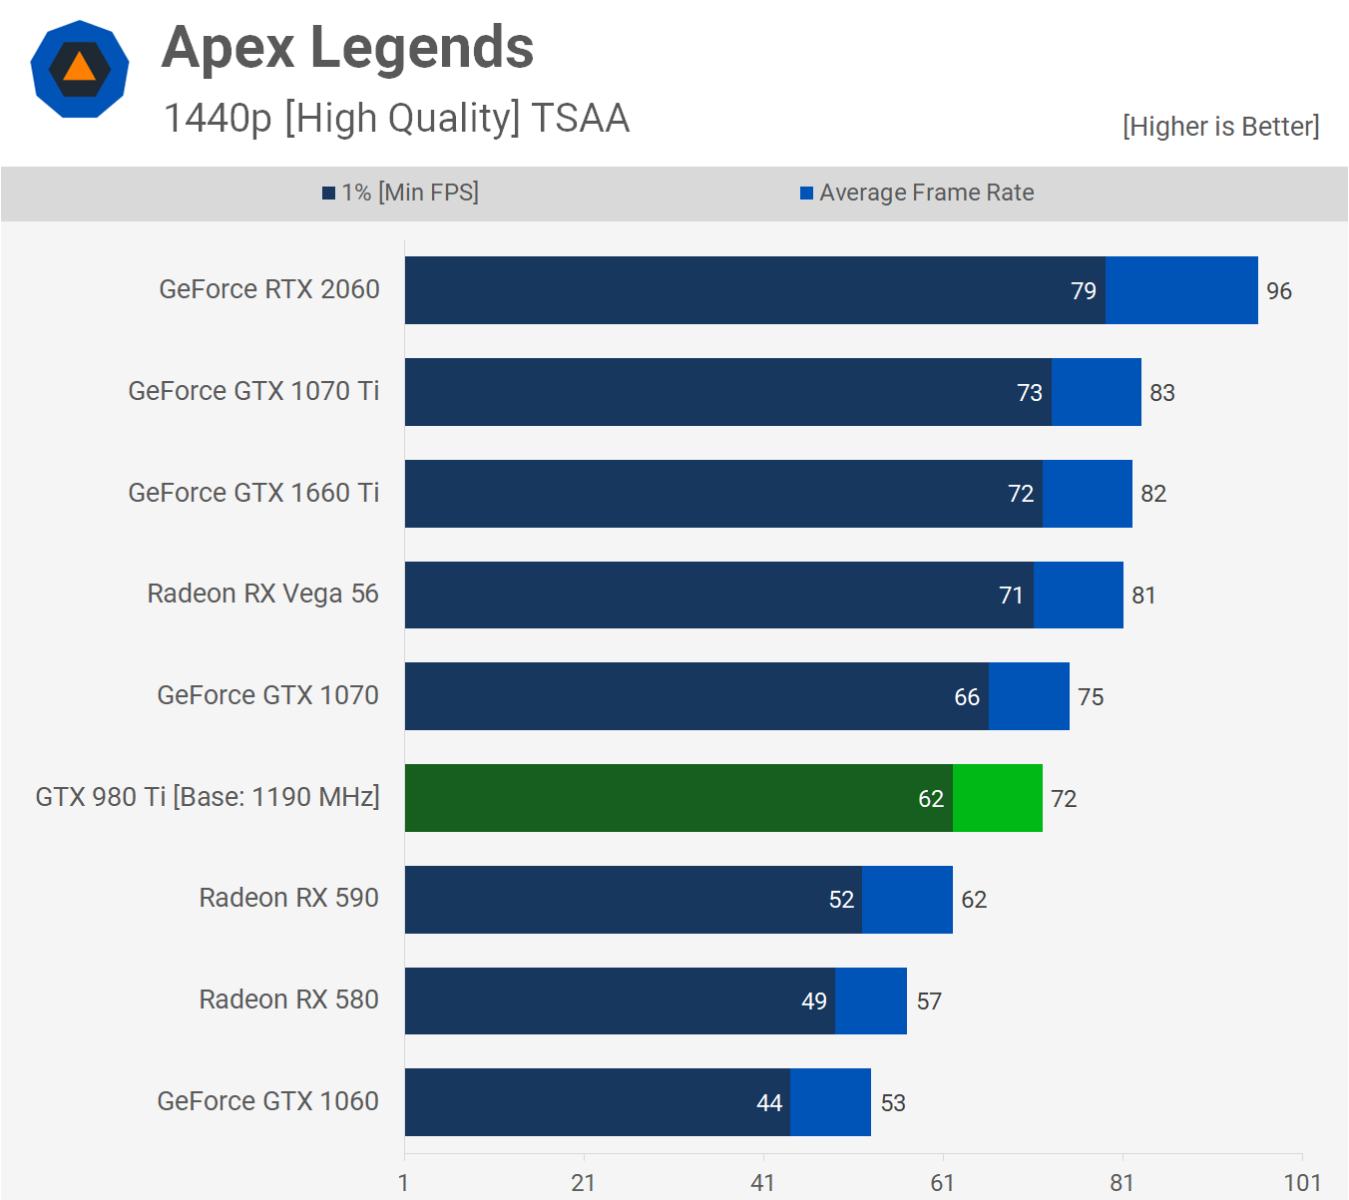The width and height of the screenshot is (1349, 1200).
Task: Click the "53" average value for GTX 1060
Action: [x=893, y=1103]
